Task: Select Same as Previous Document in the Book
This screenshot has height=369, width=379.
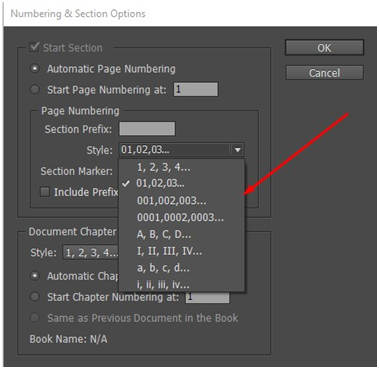Action: 35,318
